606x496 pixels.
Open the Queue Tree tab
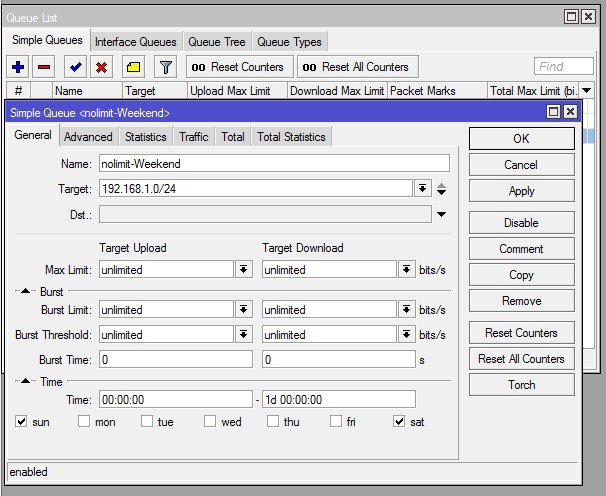click(216, 42)
